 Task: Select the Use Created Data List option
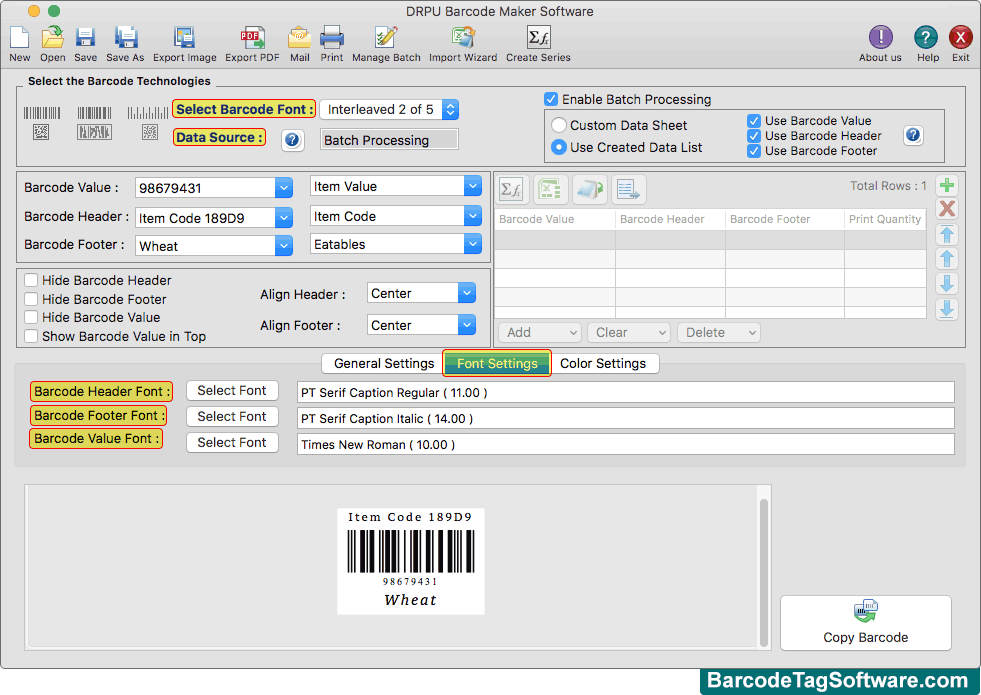coord(559,147)
